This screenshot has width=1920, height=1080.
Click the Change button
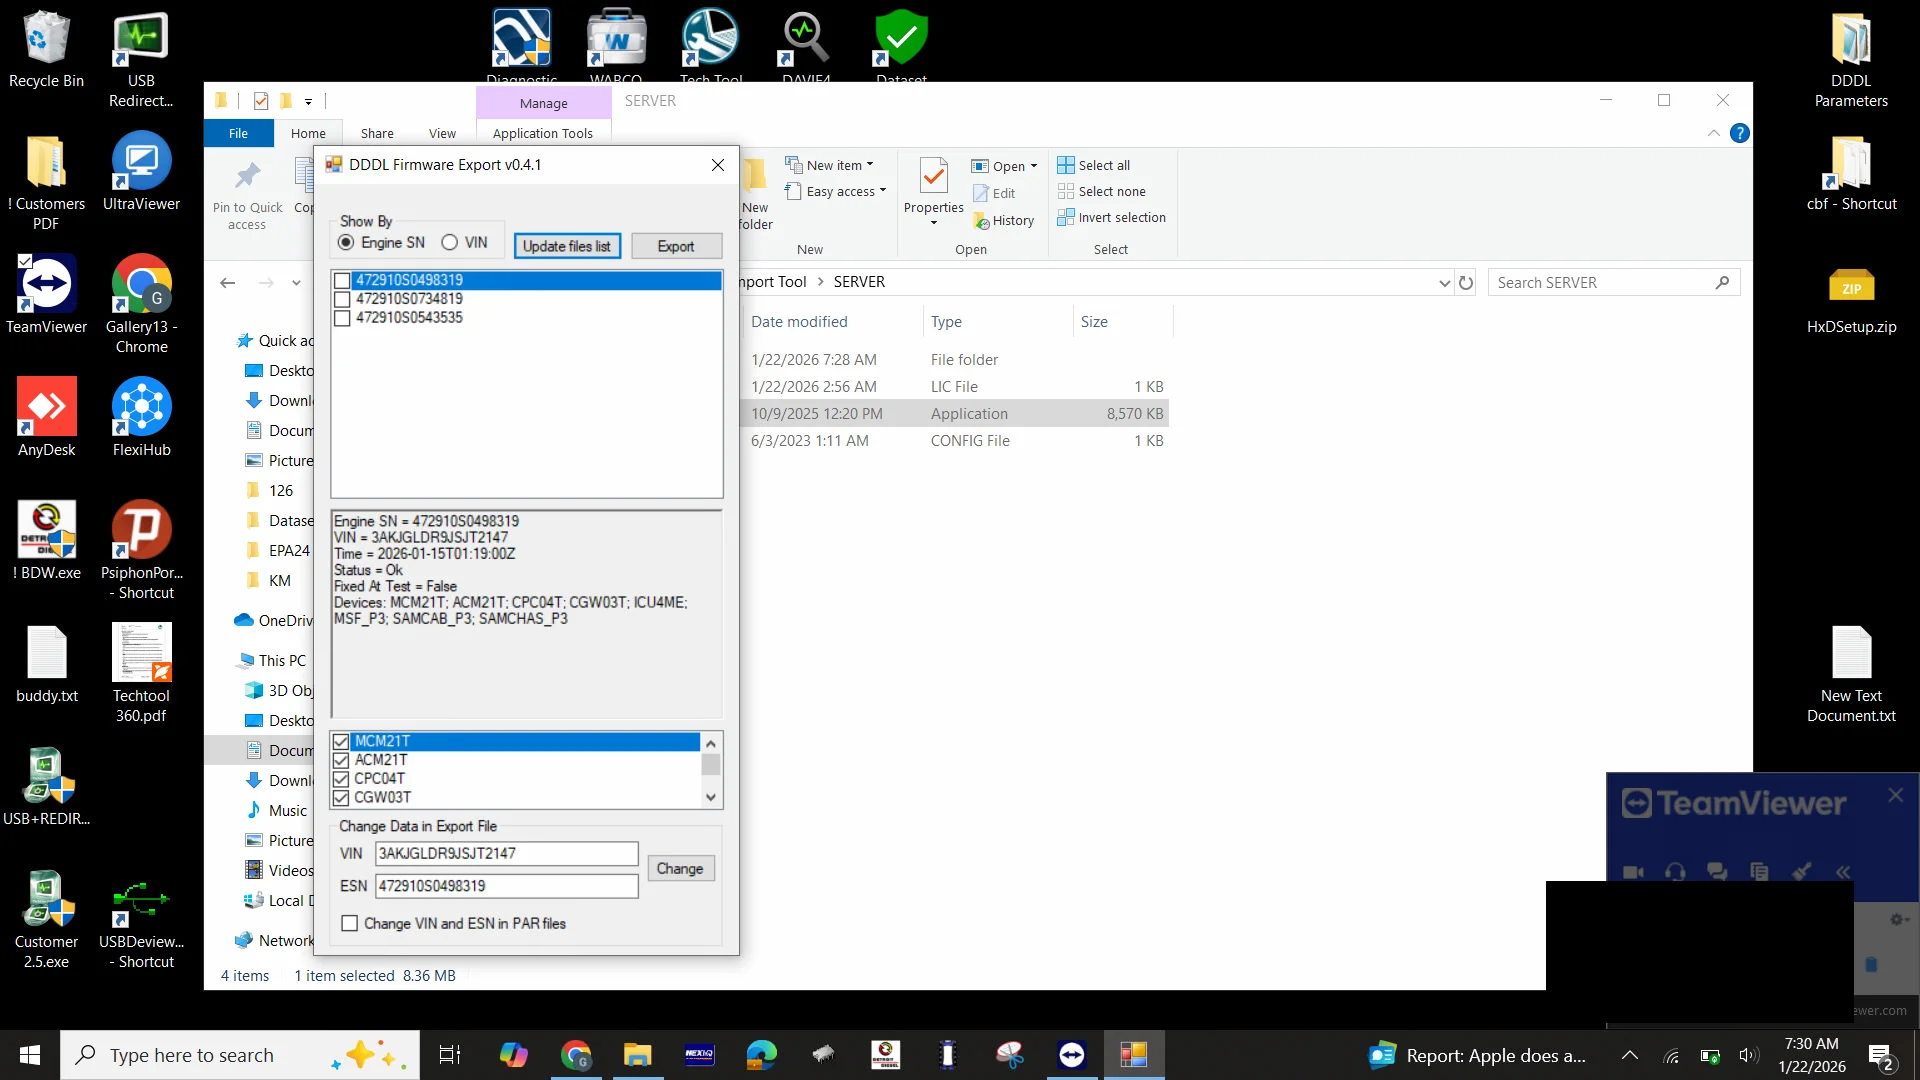tap(680, 868)
